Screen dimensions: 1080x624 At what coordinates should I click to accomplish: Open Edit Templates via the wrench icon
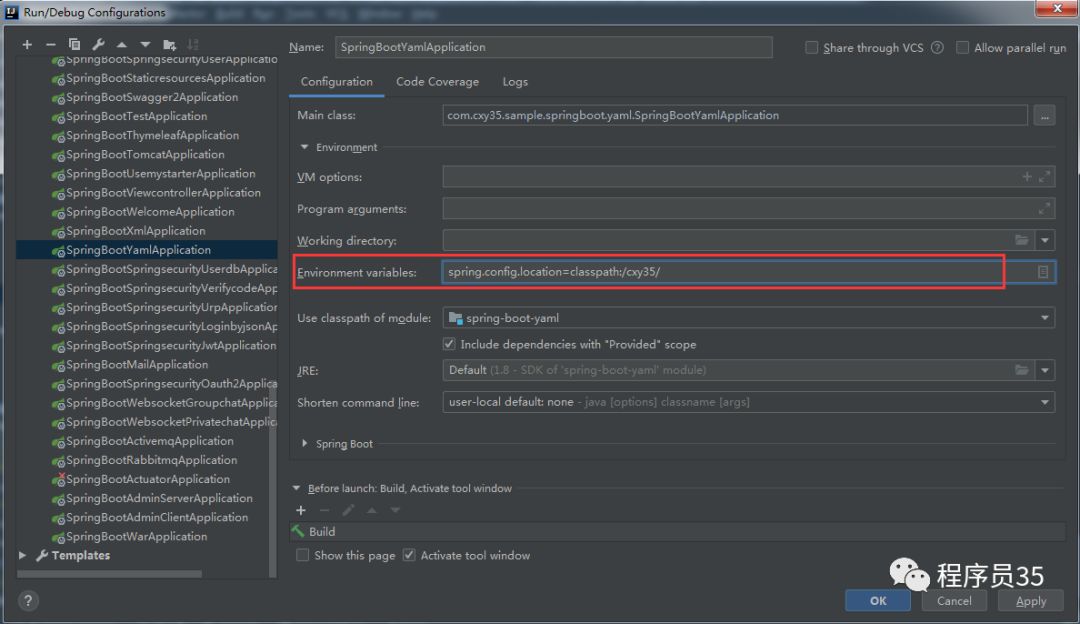pos(99,44)
